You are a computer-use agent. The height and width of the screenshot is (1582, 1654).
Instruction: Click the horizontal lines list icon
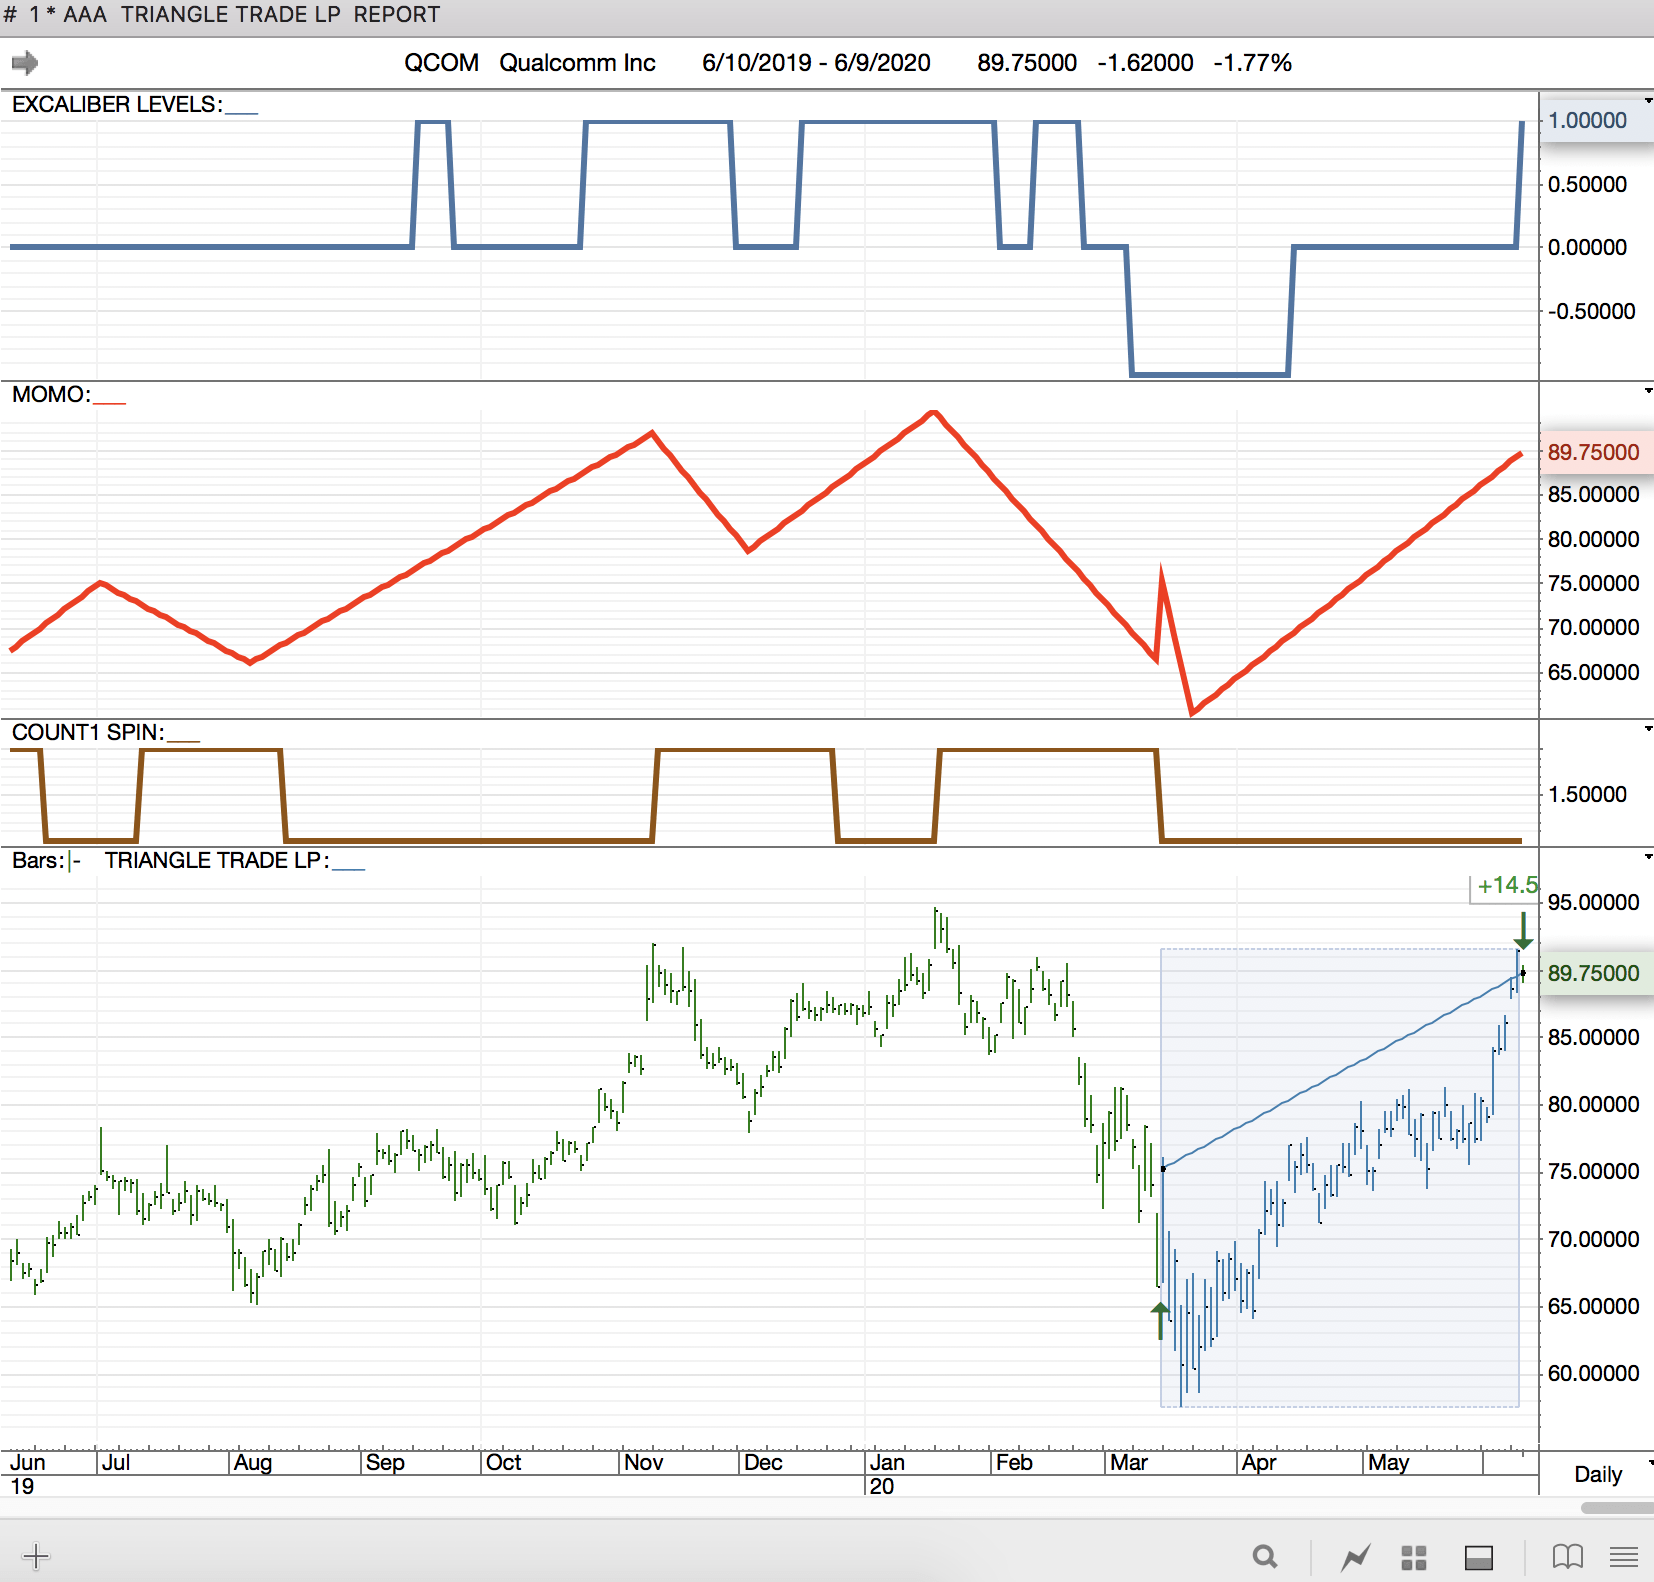point(1624,1557)
